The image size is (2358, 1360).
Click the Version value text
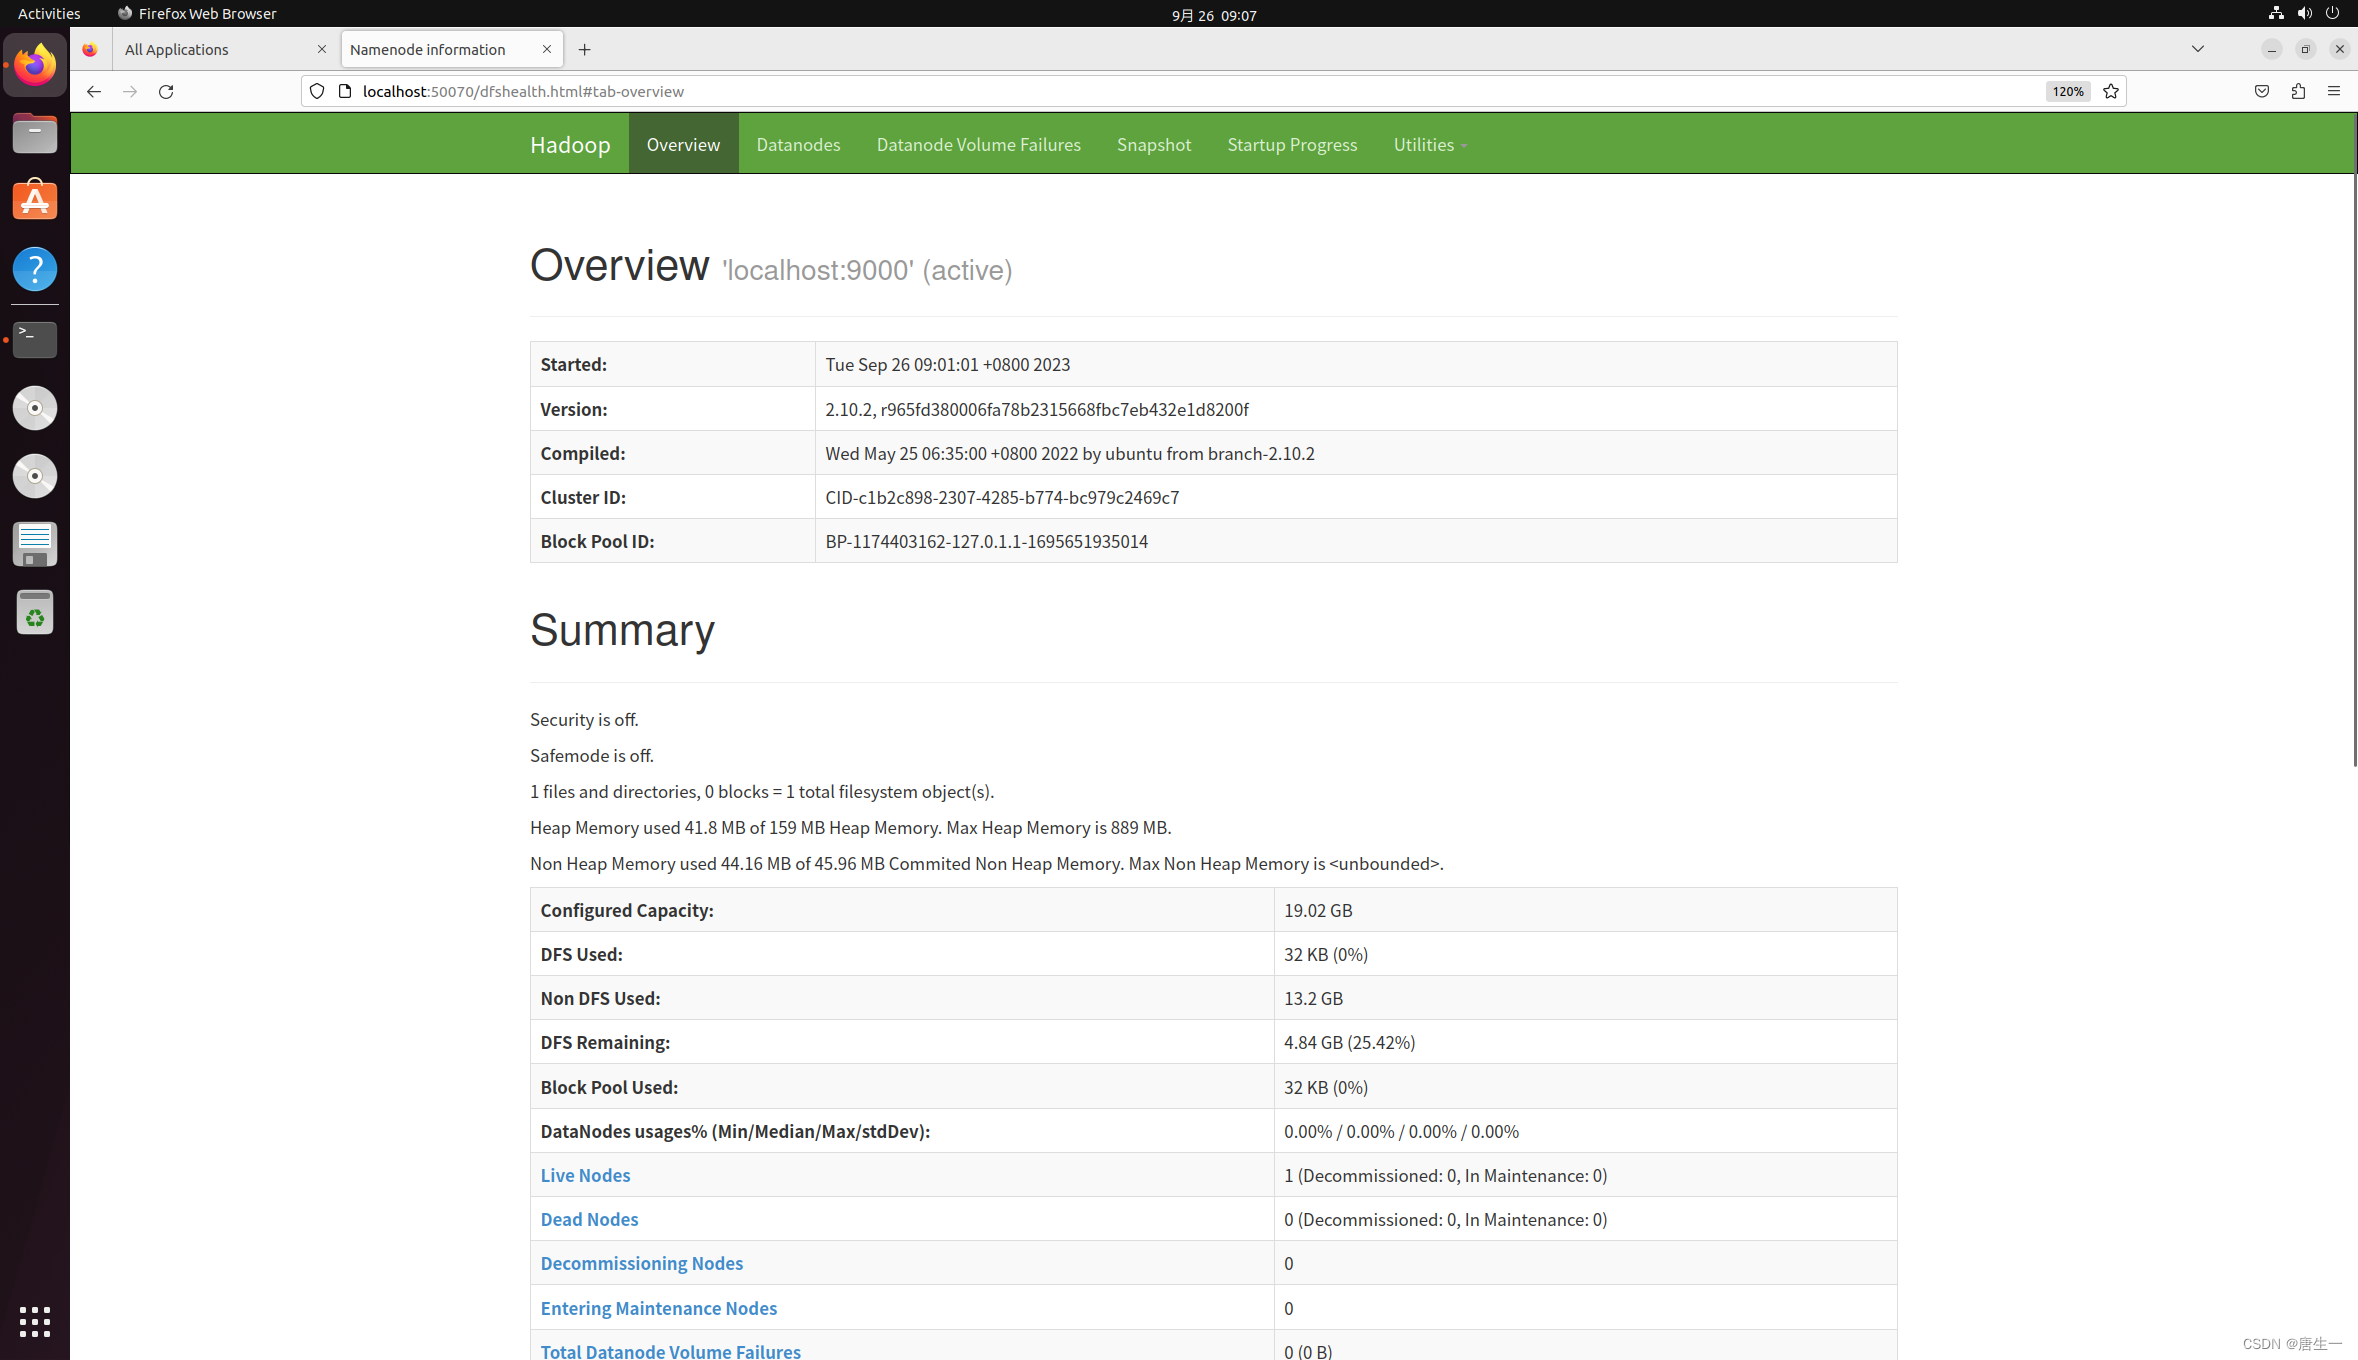[1037, 409]
